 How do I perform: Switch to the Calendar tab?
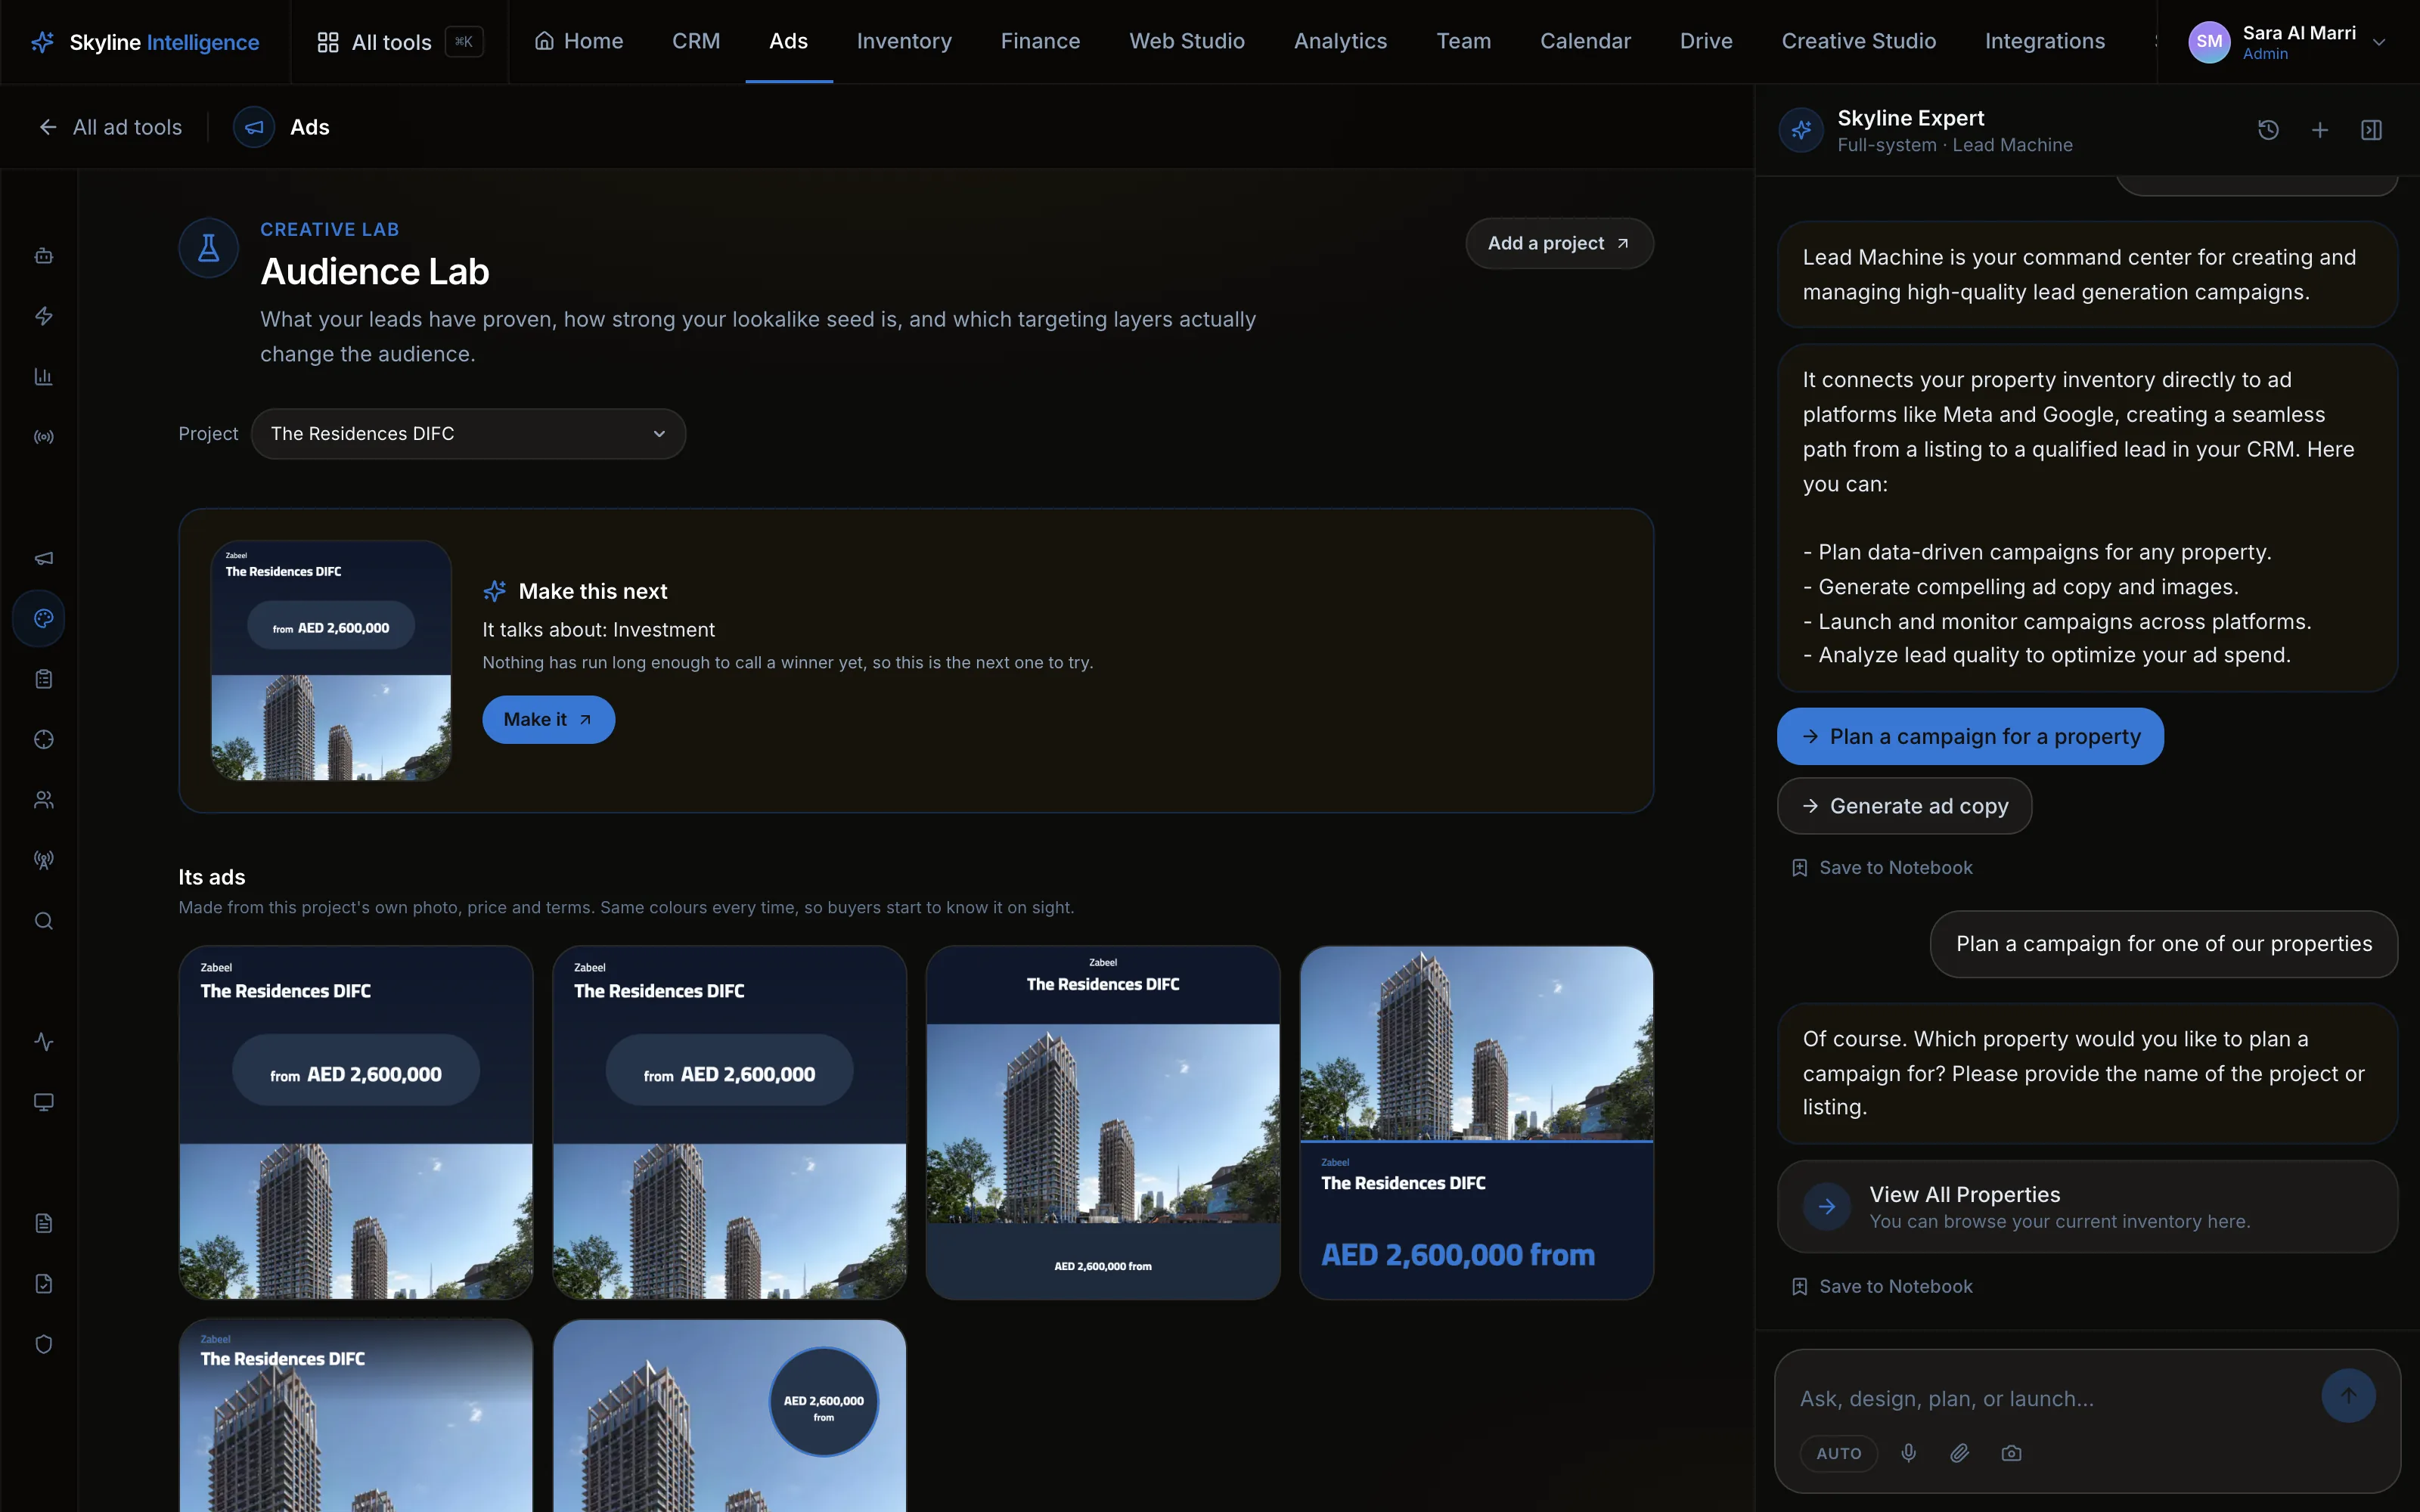pos(1585,41)
